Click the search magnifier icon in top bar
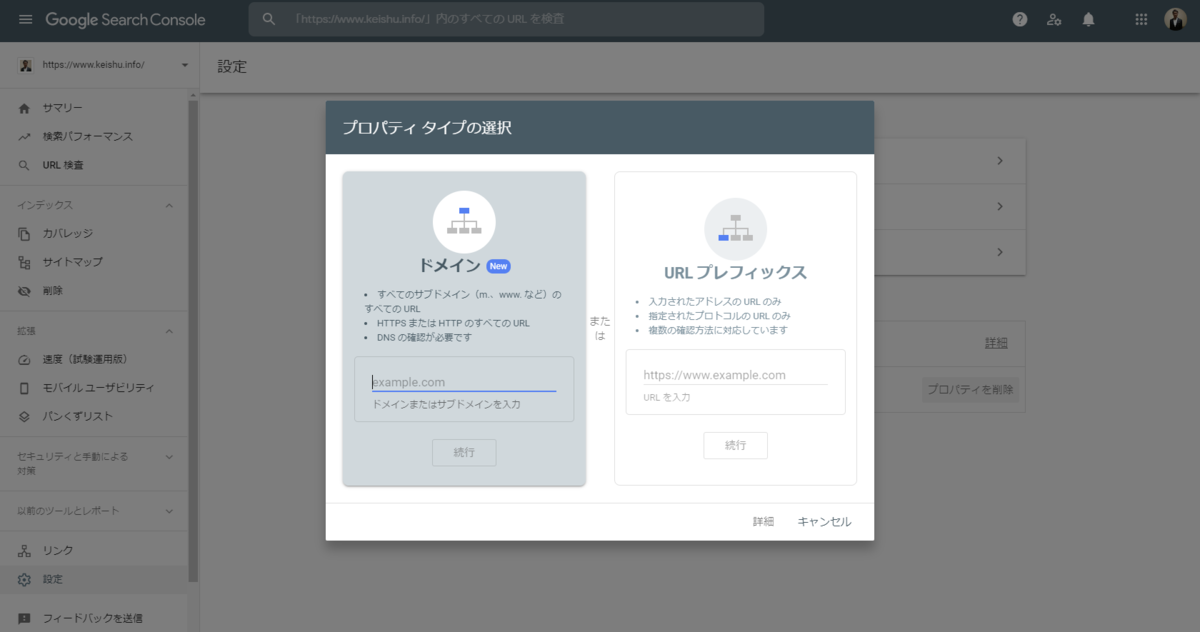The height and width of the screenshot is (632, 1200). (x=268, y=19)
